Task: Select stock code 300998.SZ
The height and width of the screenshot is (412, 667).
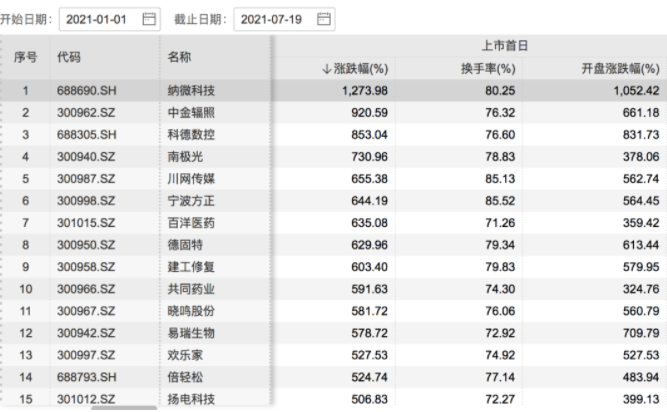Action: (x=86, y=201)
